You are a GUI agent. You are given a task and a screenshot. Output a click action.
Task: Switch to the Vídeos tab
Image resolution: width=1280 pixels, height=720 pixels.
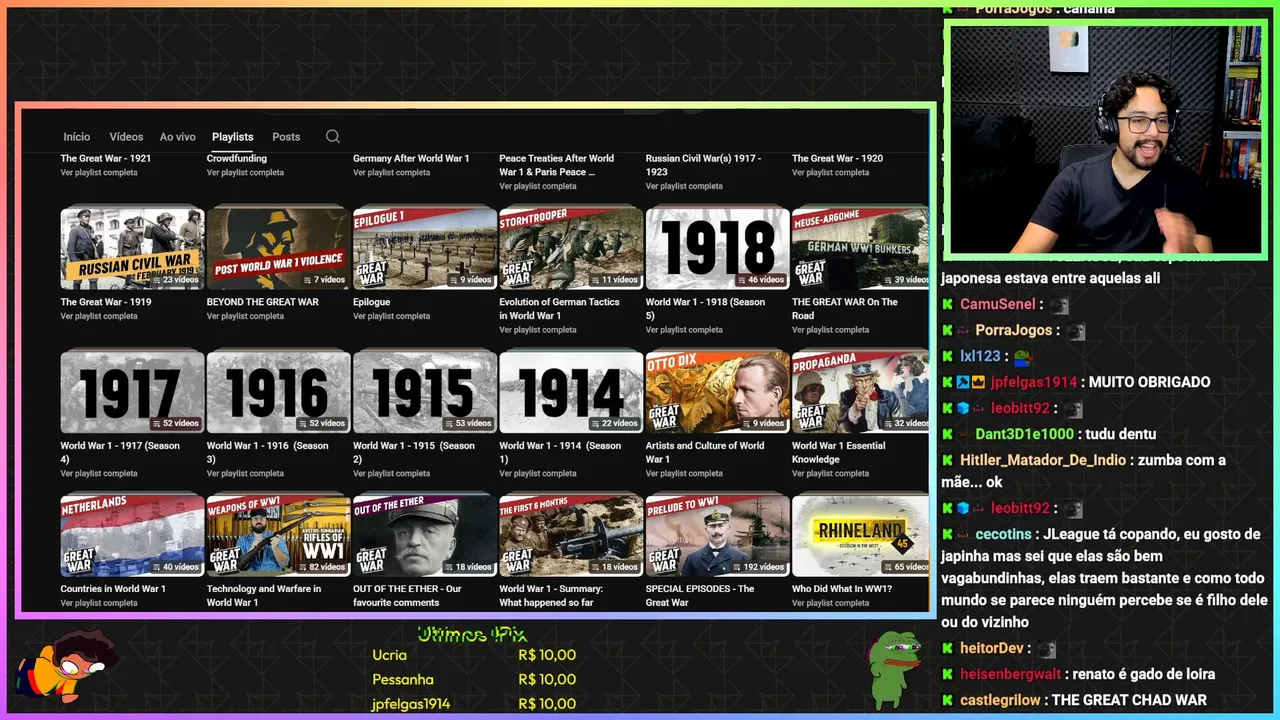point(126,137)
